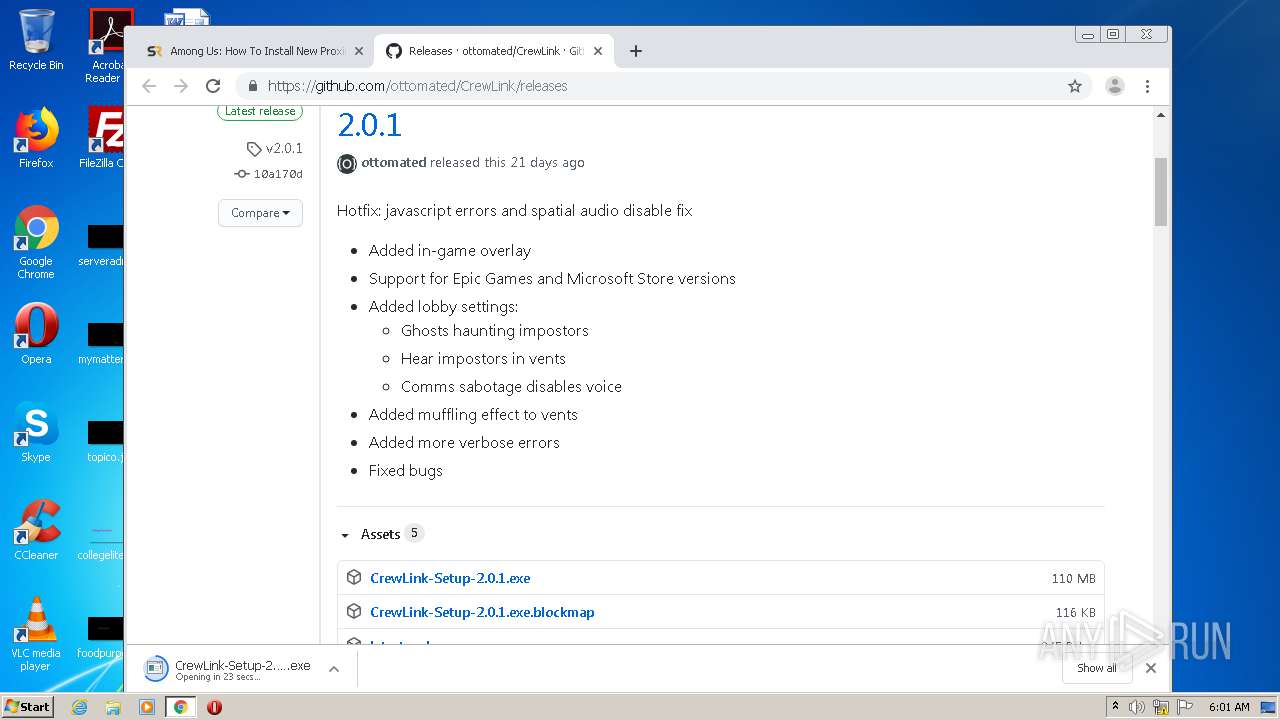The width and height of the screenshot is (1280, 720).
Task: Open the v2.0.1 tag link
Action: [x=275, y=149]
